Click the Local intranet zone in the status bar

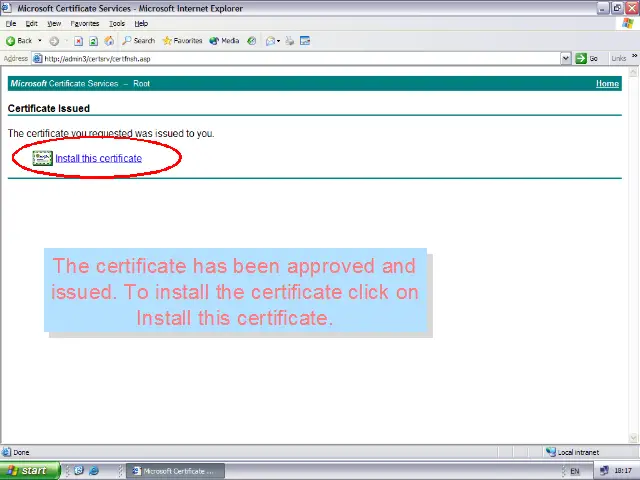pos(573,452)
